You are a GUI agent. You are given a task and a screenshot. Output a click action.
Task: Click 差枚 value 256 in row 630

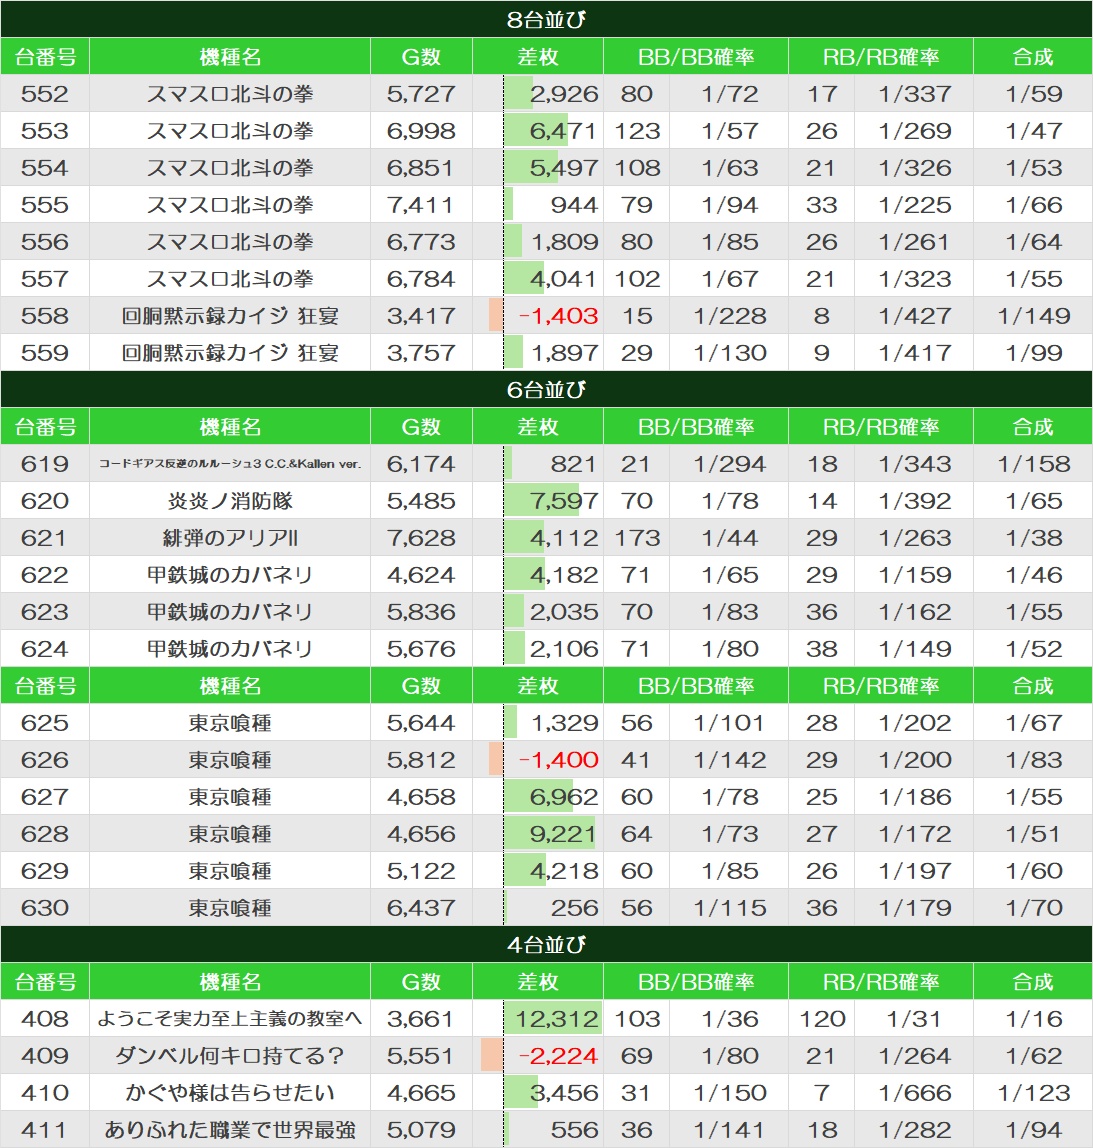(x=574, y=908)
